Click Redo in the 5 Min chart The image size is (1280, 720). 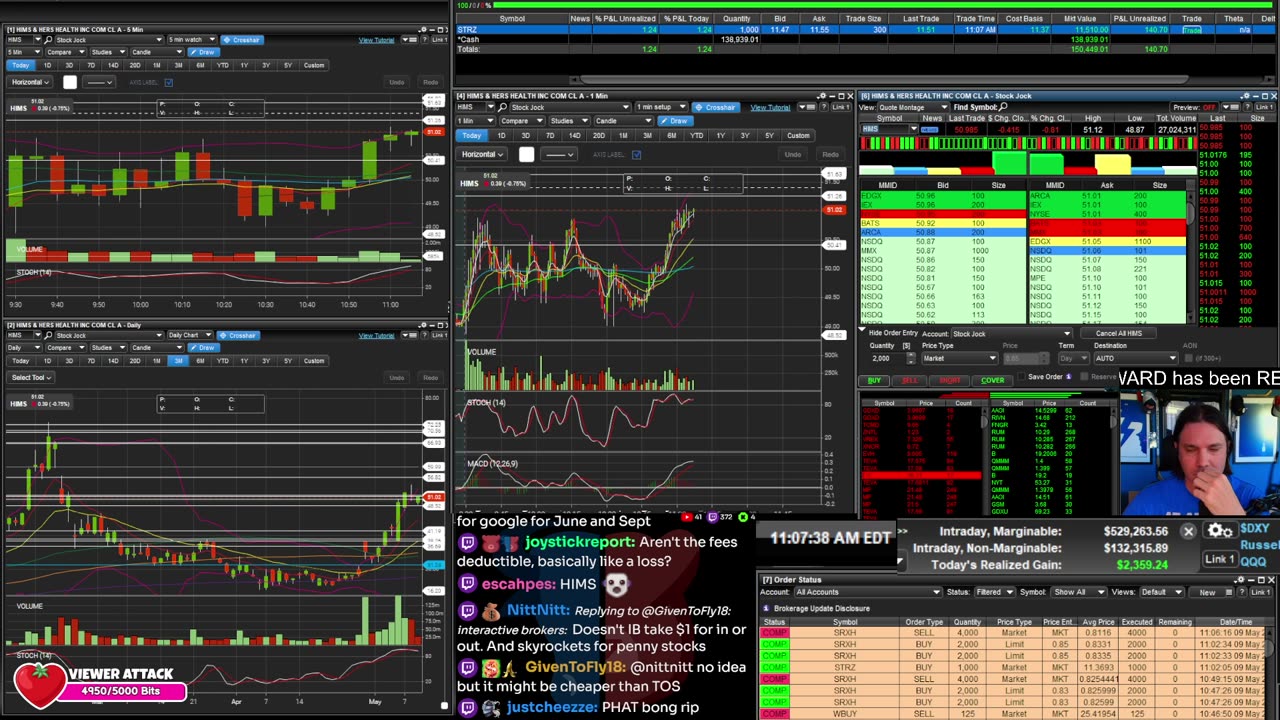(430, 82)
